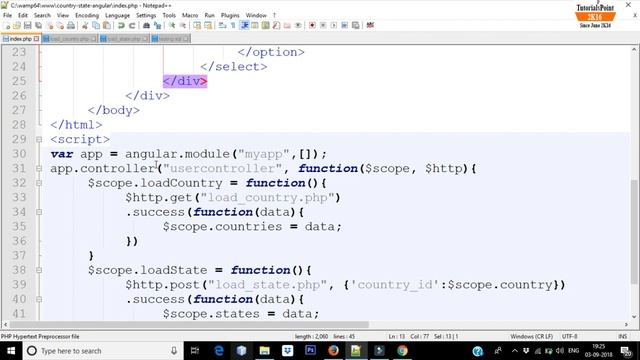The width and height of the screenshot is (640, 360).
Task: Click the Ln : 13 position field in the status bar
Action: [x=396, y=336]
